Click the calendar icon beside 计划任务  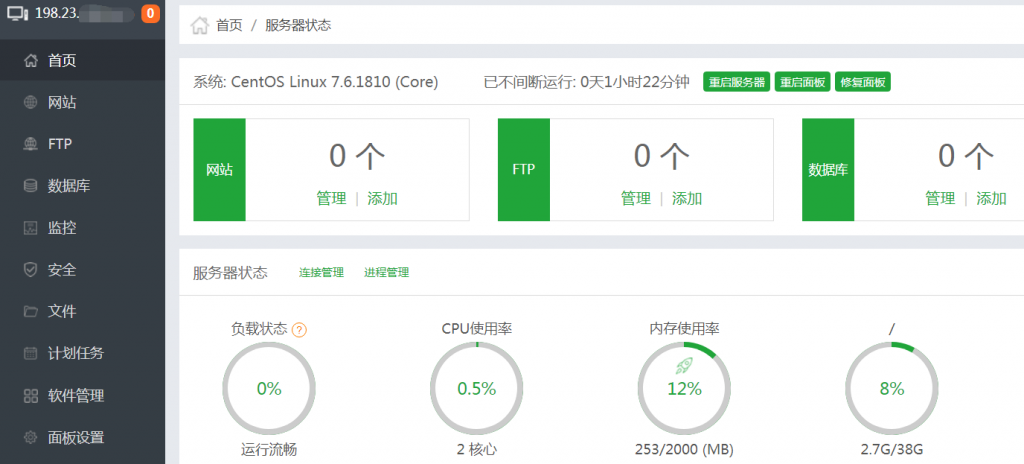[30, 353]
